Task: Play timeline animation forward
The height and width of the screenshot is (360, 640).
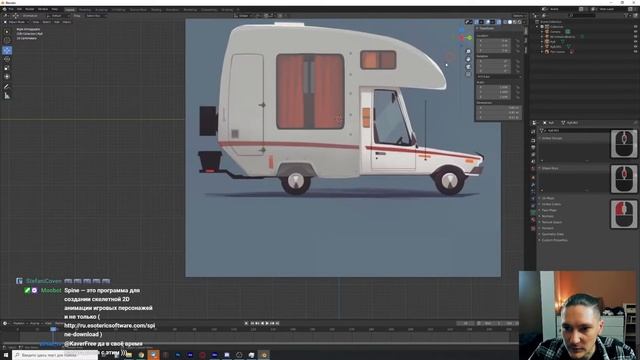Action: (267, 323)
